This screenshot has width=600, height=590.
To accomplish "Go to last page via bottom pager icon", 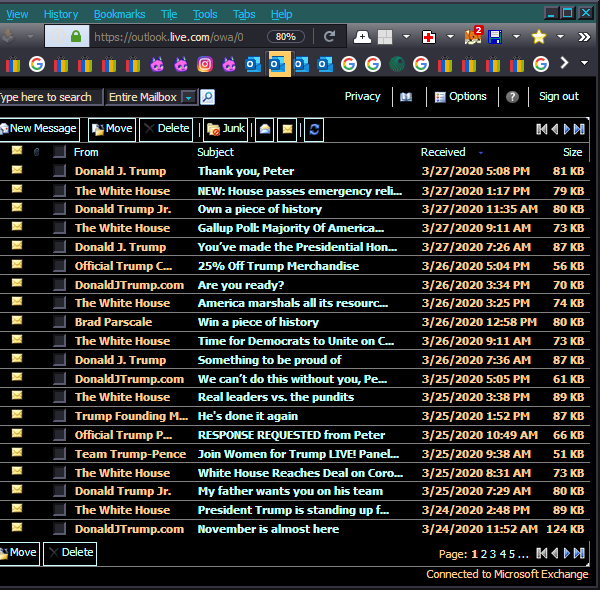I will tap(579, 553).
